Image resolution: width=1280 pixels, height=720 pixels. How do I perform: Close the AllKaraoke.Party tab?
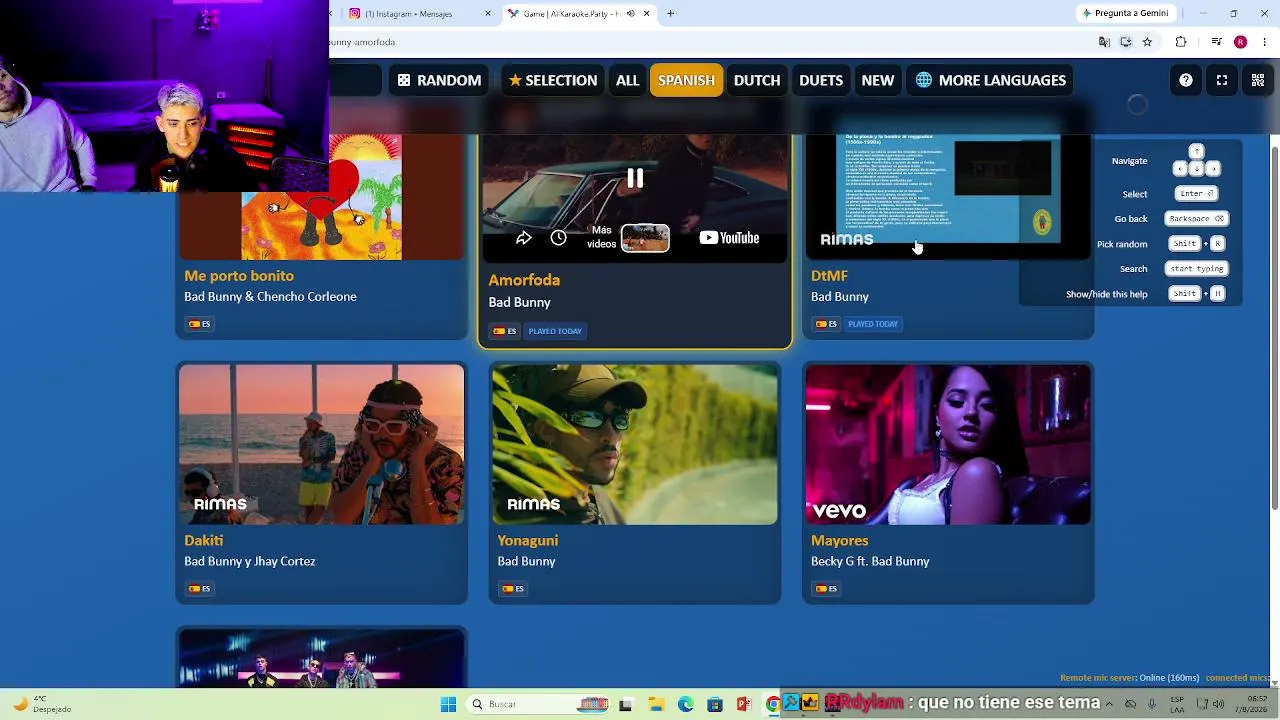point(646,14)
